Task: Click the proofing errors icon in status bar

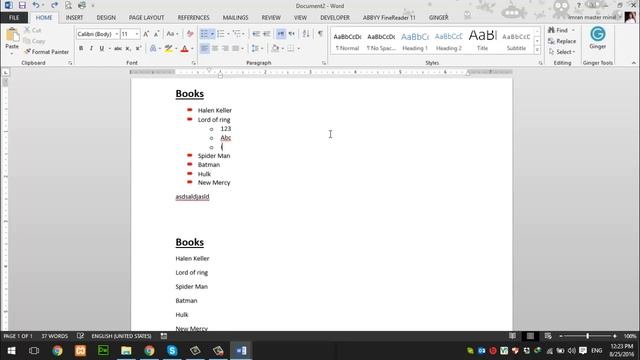Action: tap(80, 336)
